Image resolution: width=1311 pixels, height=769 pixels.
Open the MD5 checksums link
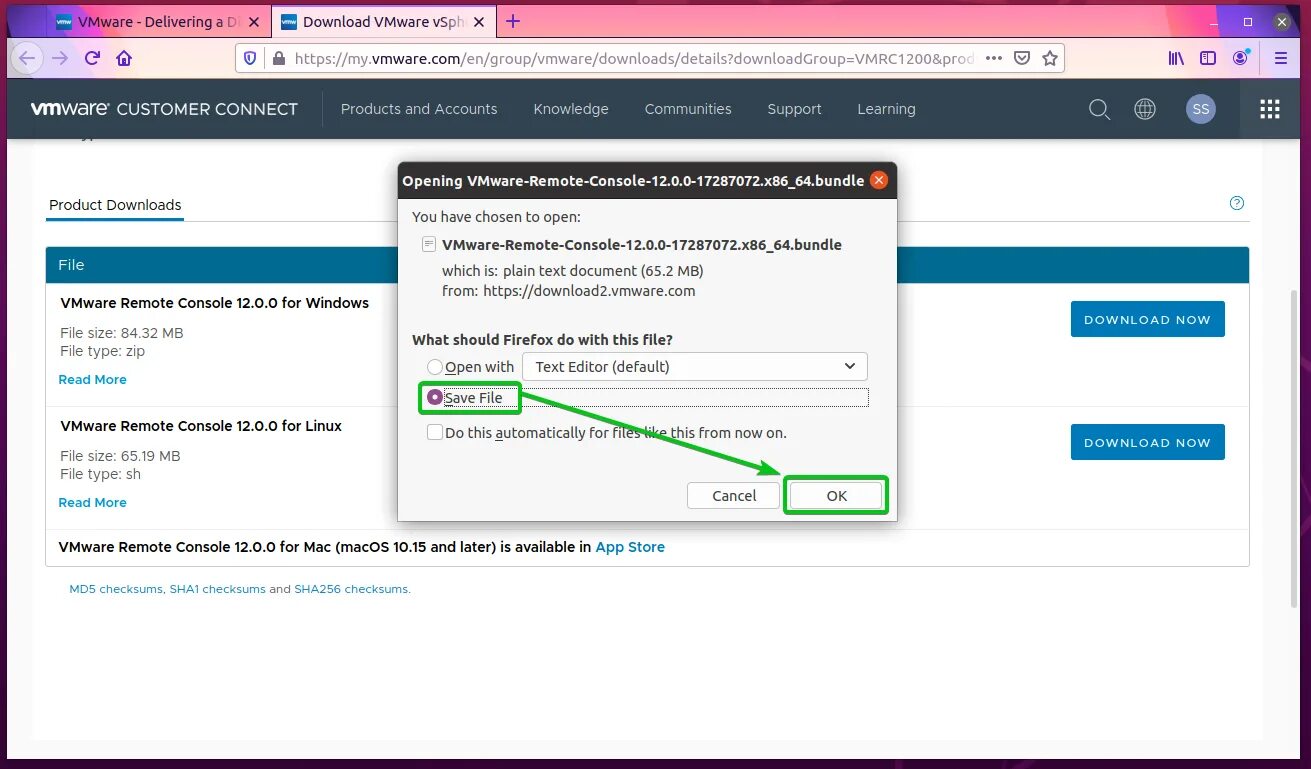[x=116, y=589]
